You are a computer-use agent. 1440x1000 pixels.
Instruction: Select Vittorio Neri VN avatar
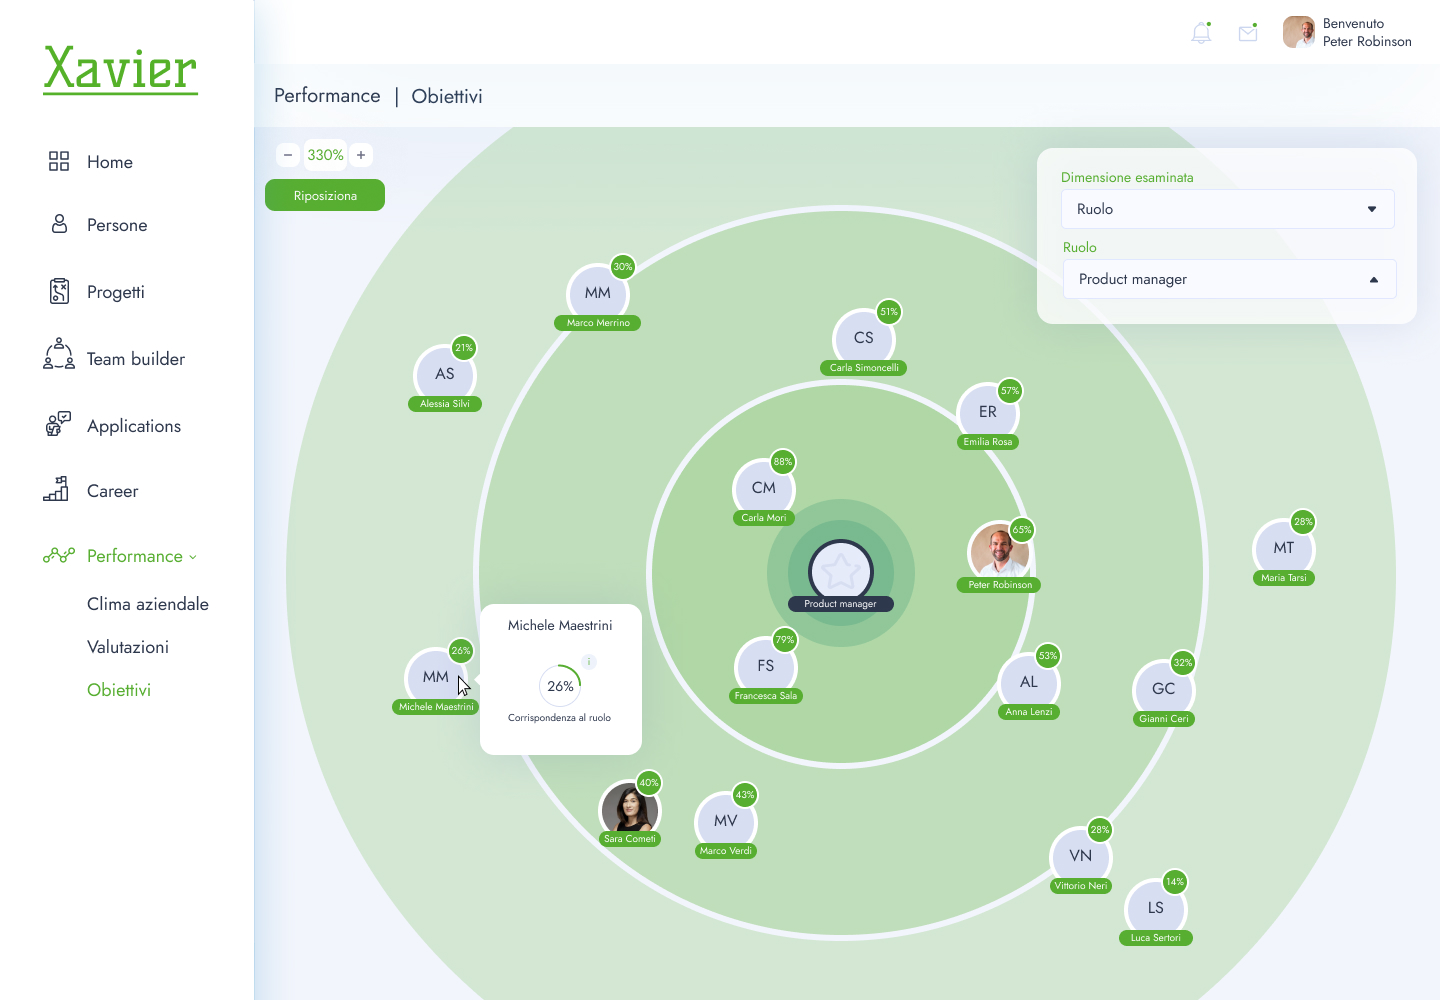coord(1081,856)
